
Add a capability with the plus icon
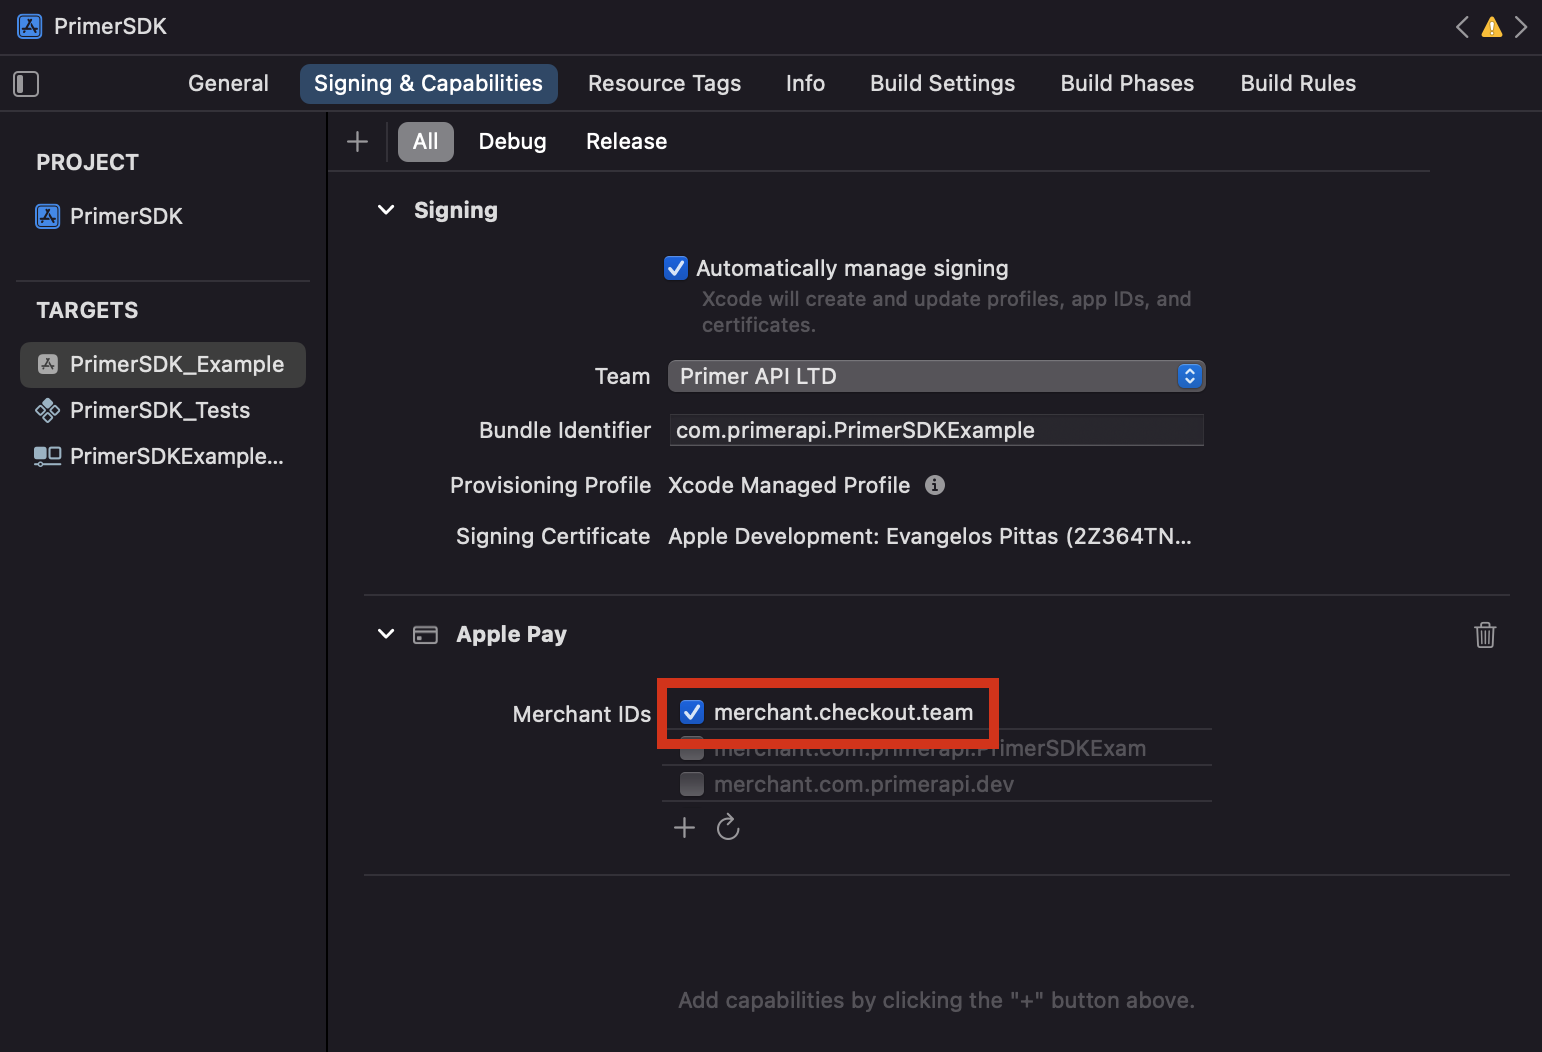pyautogui.click(x=357, y=142)
